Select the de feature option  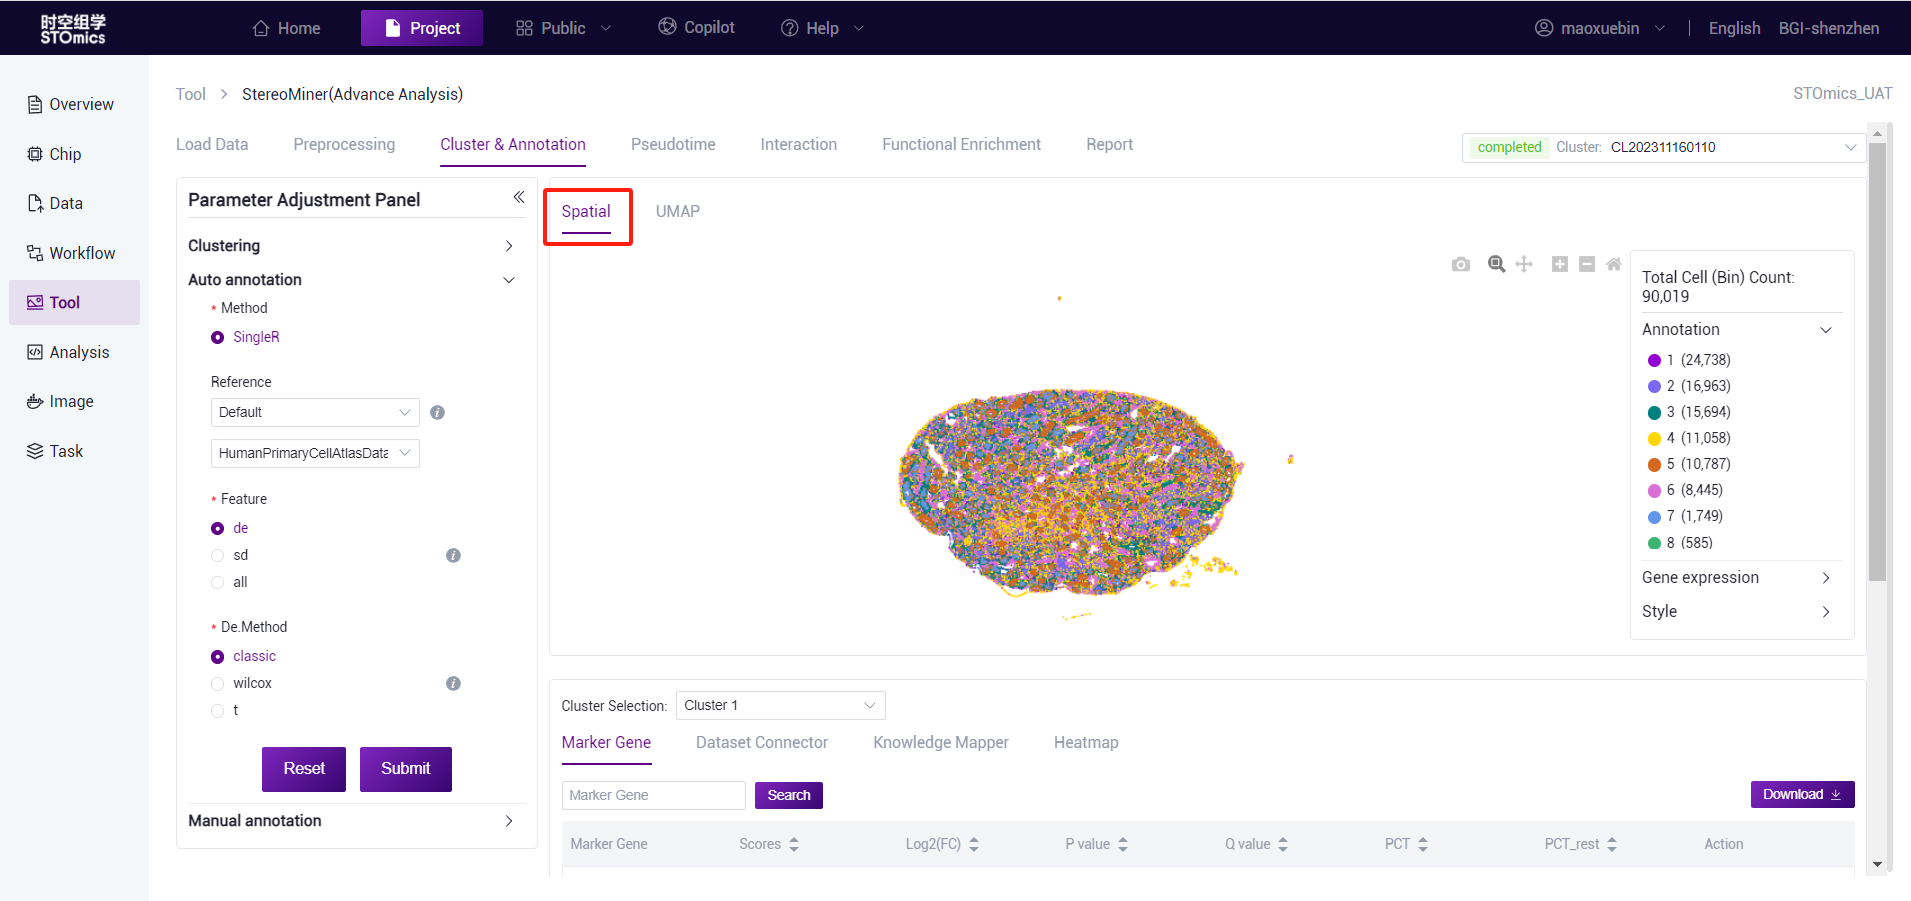coord(217,528)
